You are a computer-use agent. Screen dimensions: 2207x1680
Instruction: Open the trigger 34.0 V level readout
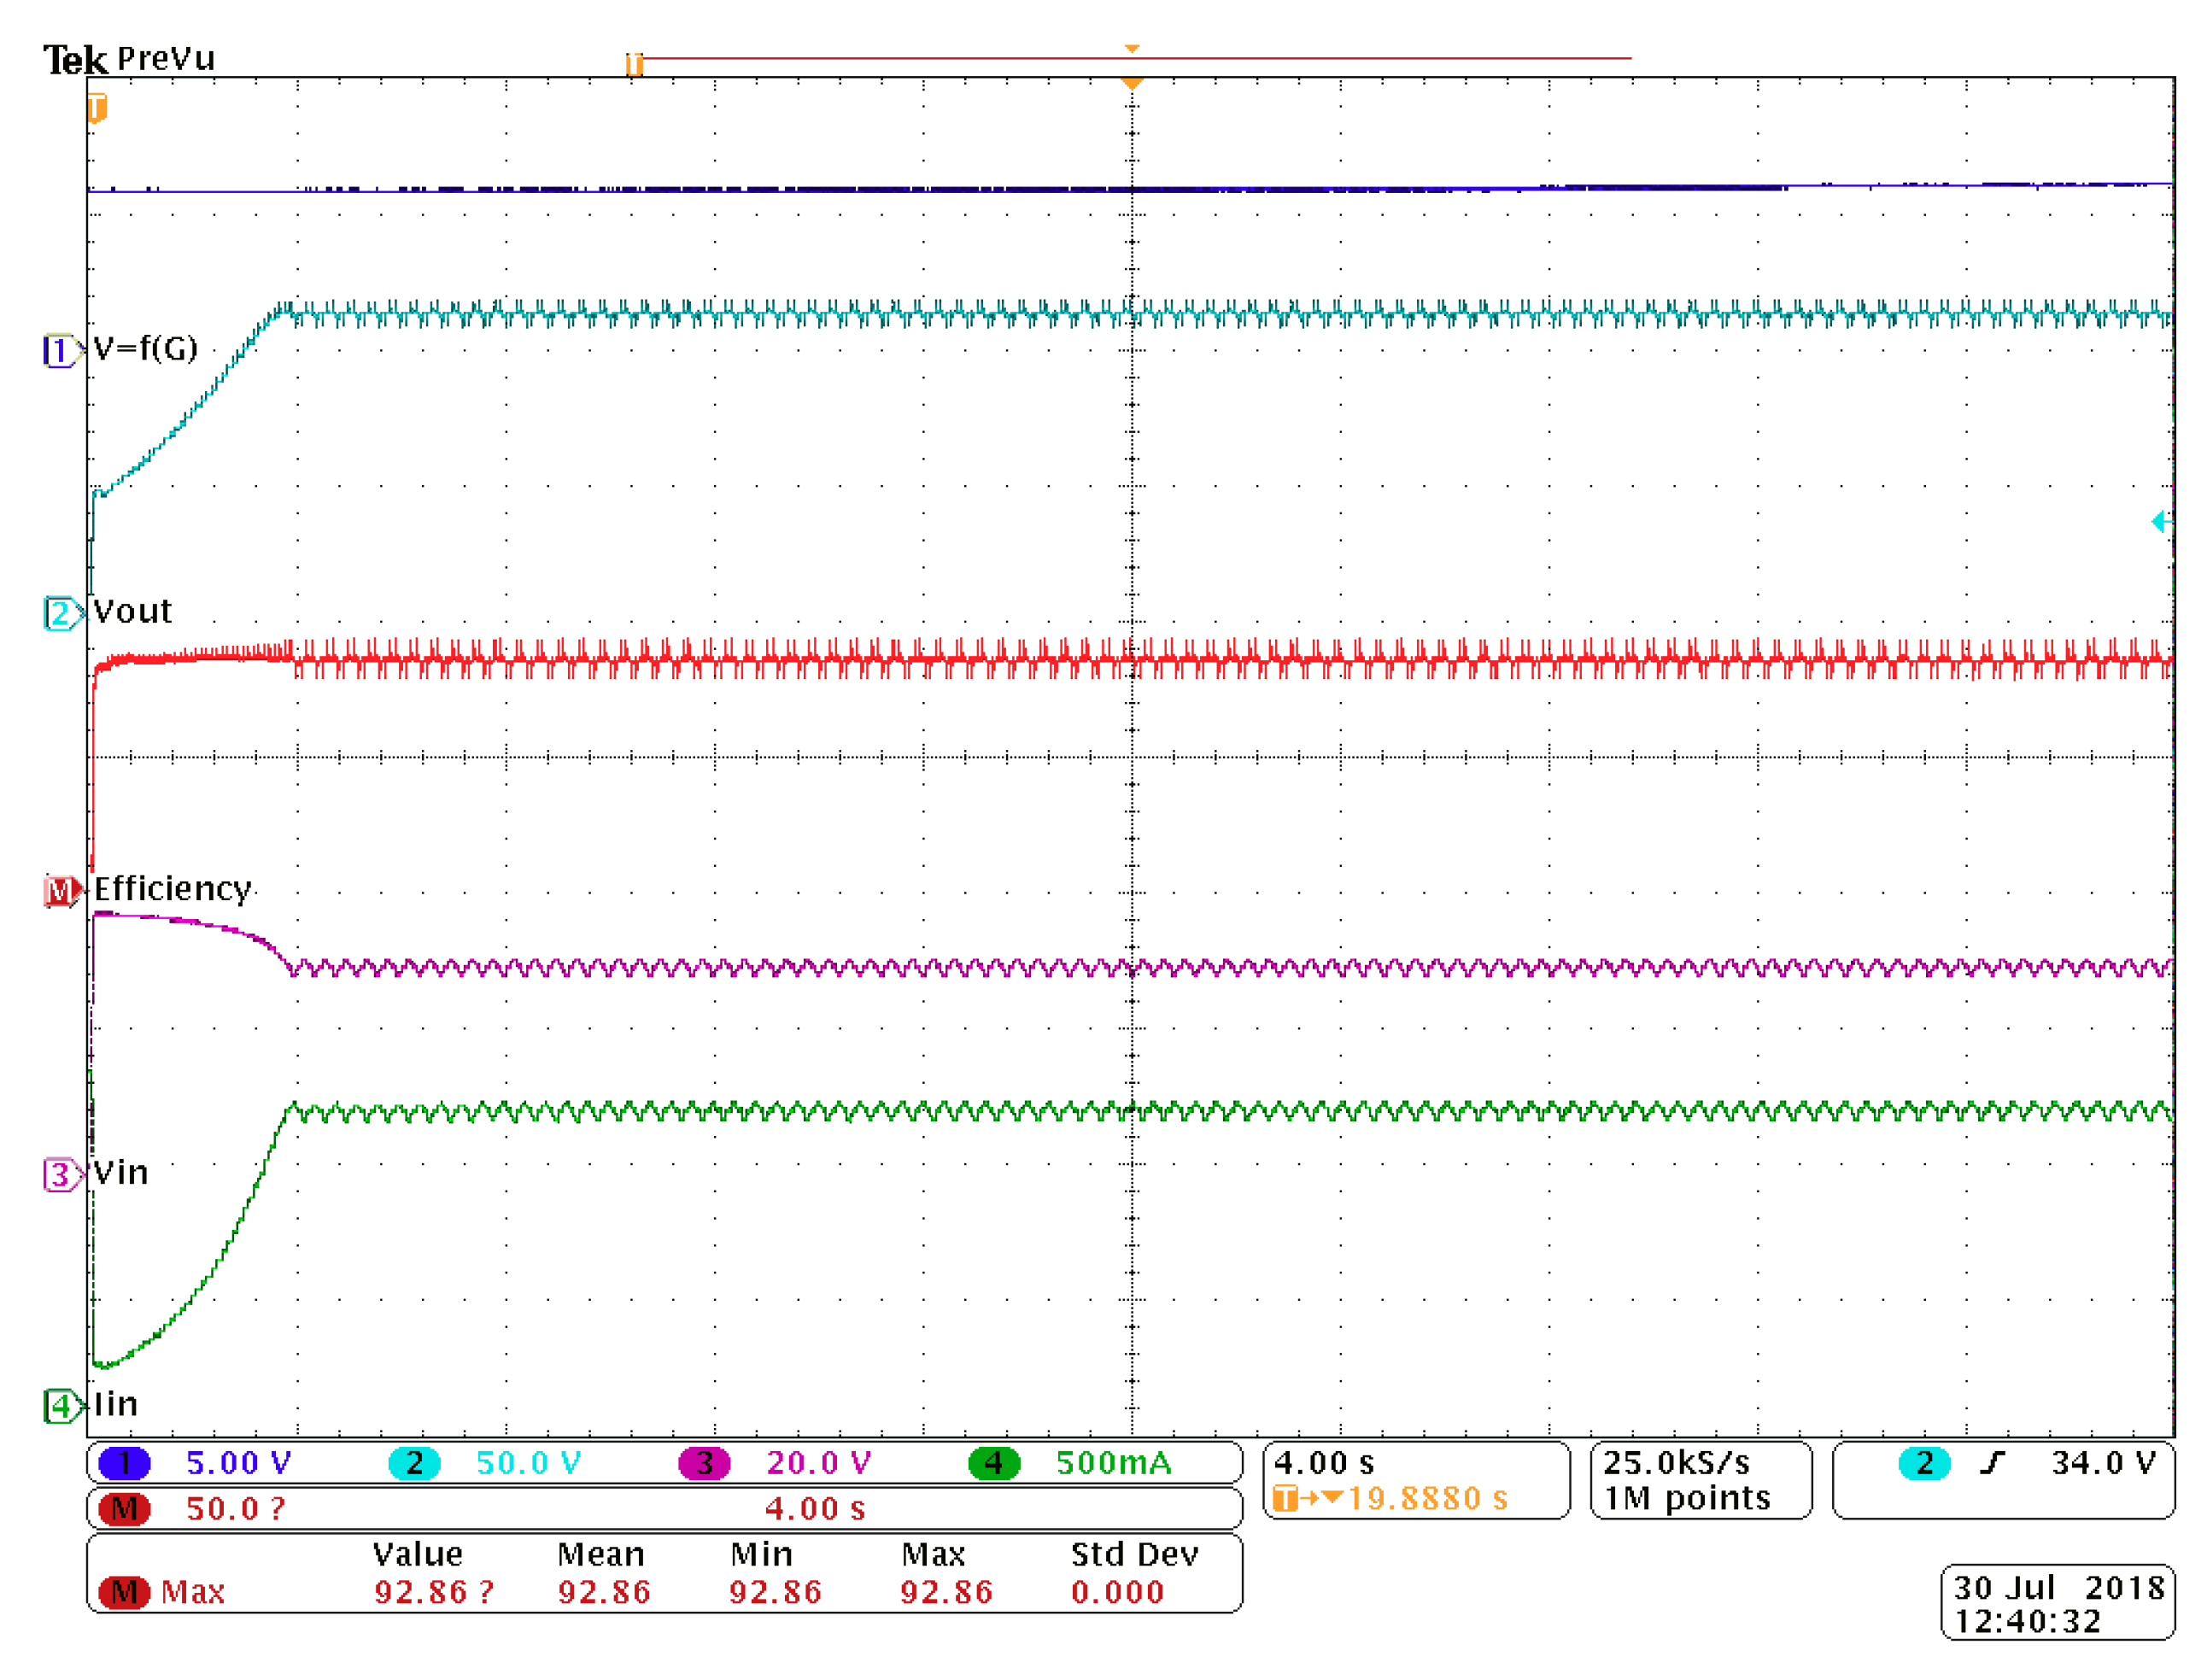[2101, 1463]
